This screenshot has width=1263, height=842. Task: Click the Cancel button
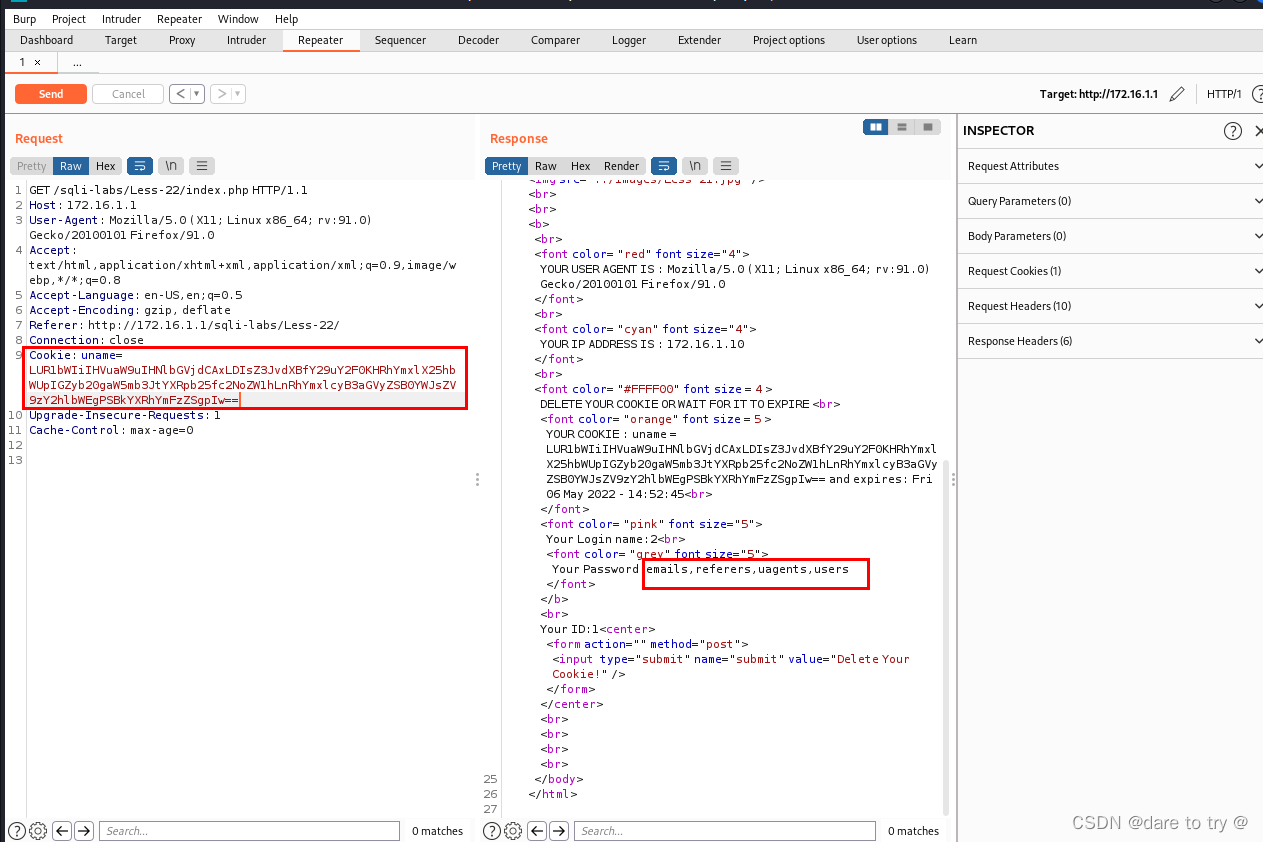[x=128, y=94]
